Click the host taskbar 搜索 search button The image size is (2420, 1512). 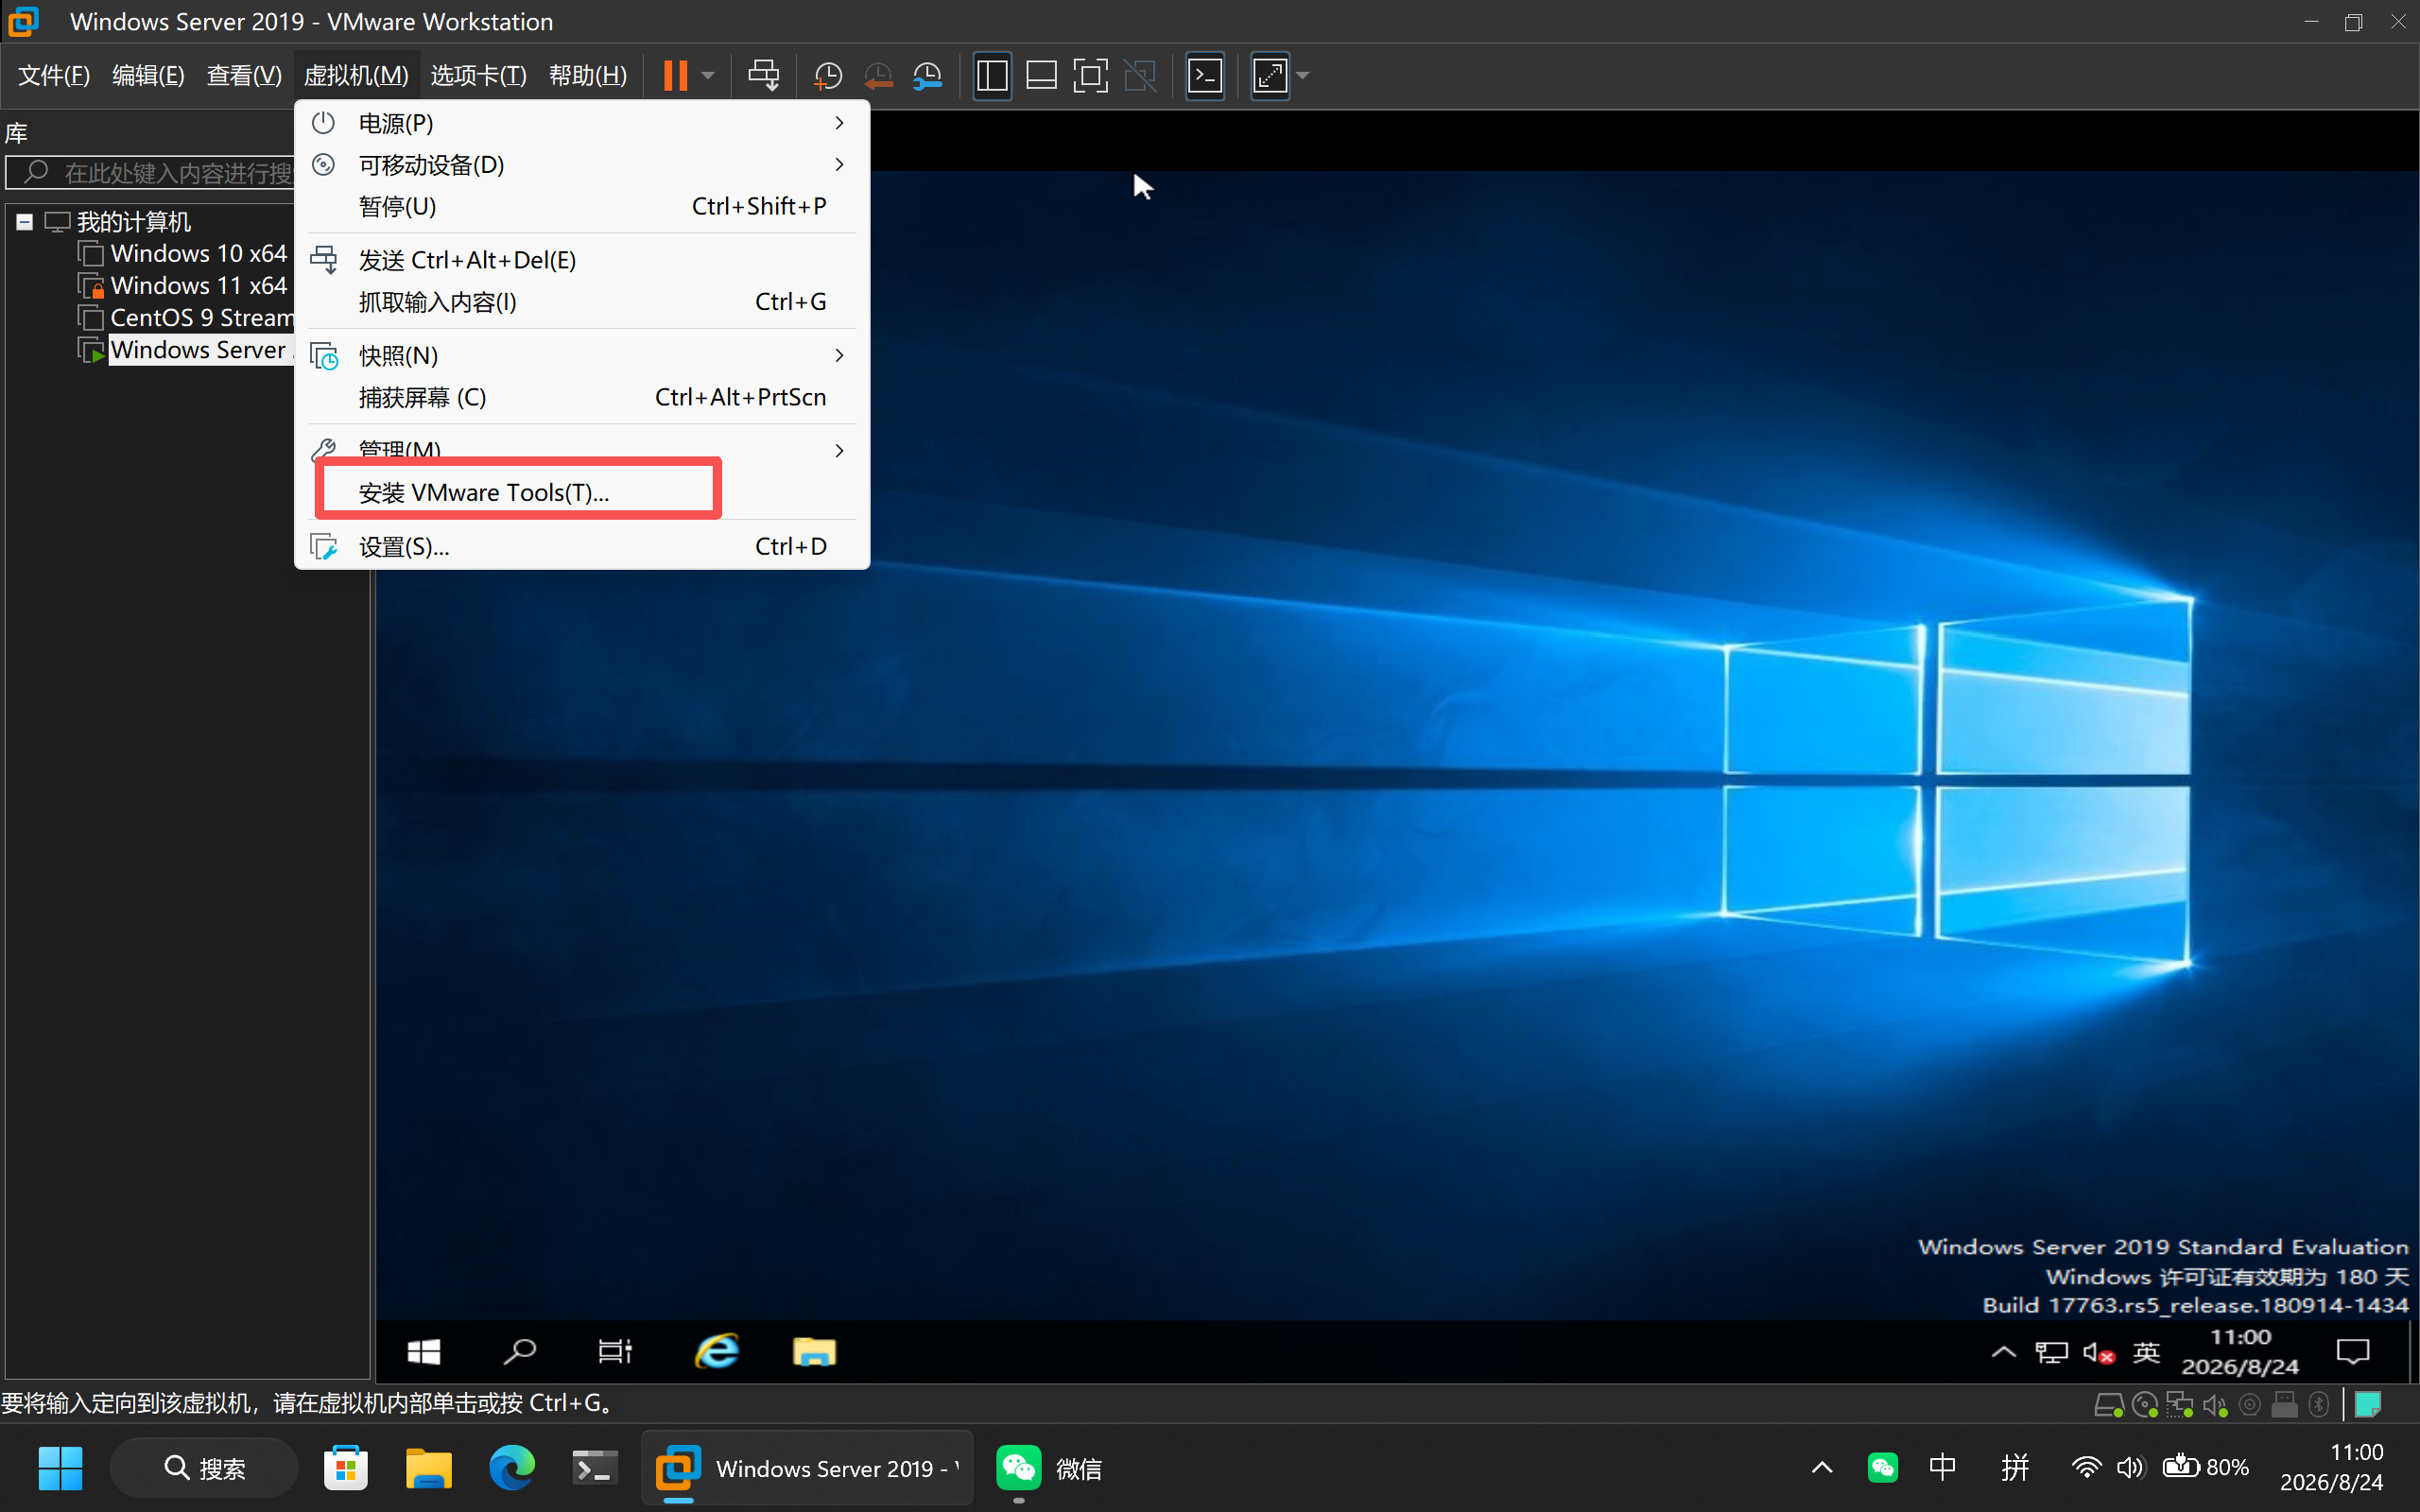click(204, 1468)
